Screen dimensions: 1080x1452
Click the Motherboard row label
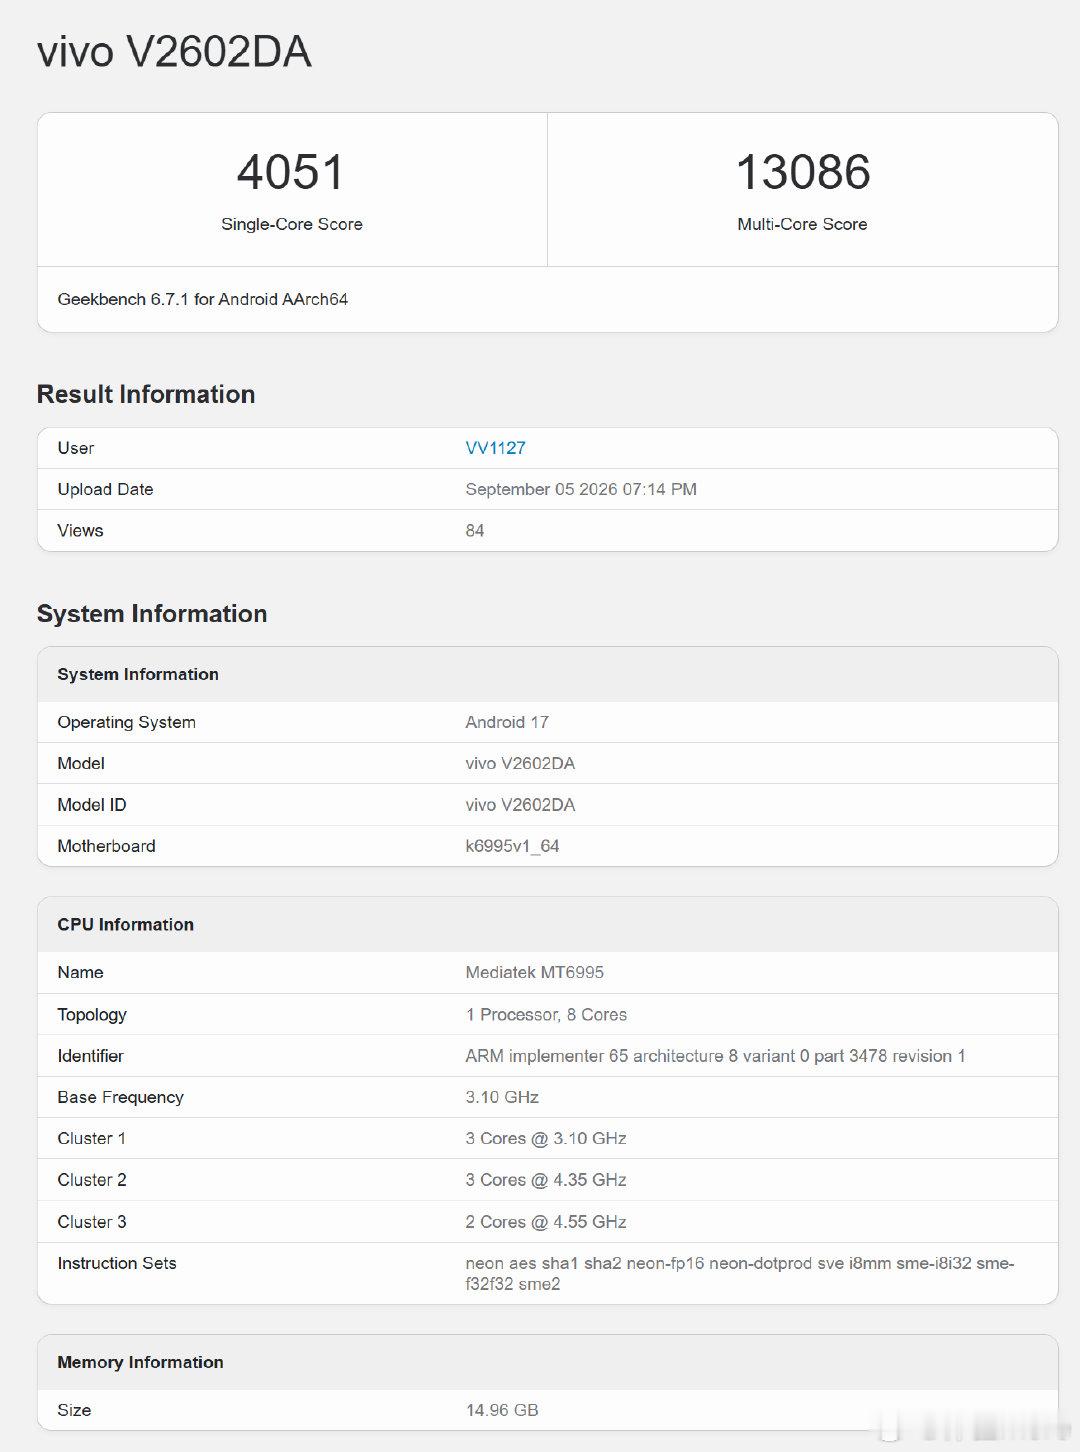coord(106,846)
